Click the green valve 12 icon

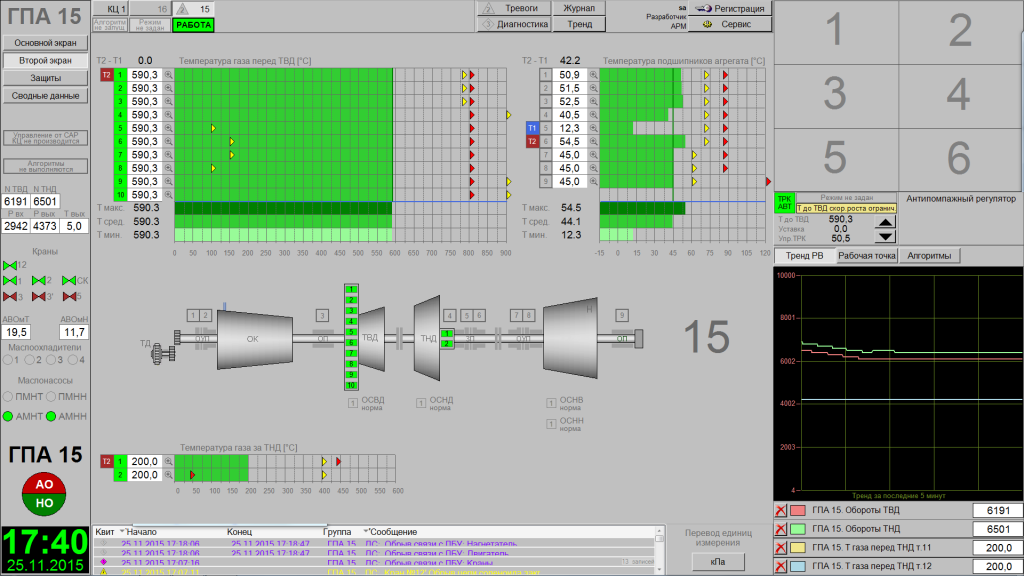(11, 265)
